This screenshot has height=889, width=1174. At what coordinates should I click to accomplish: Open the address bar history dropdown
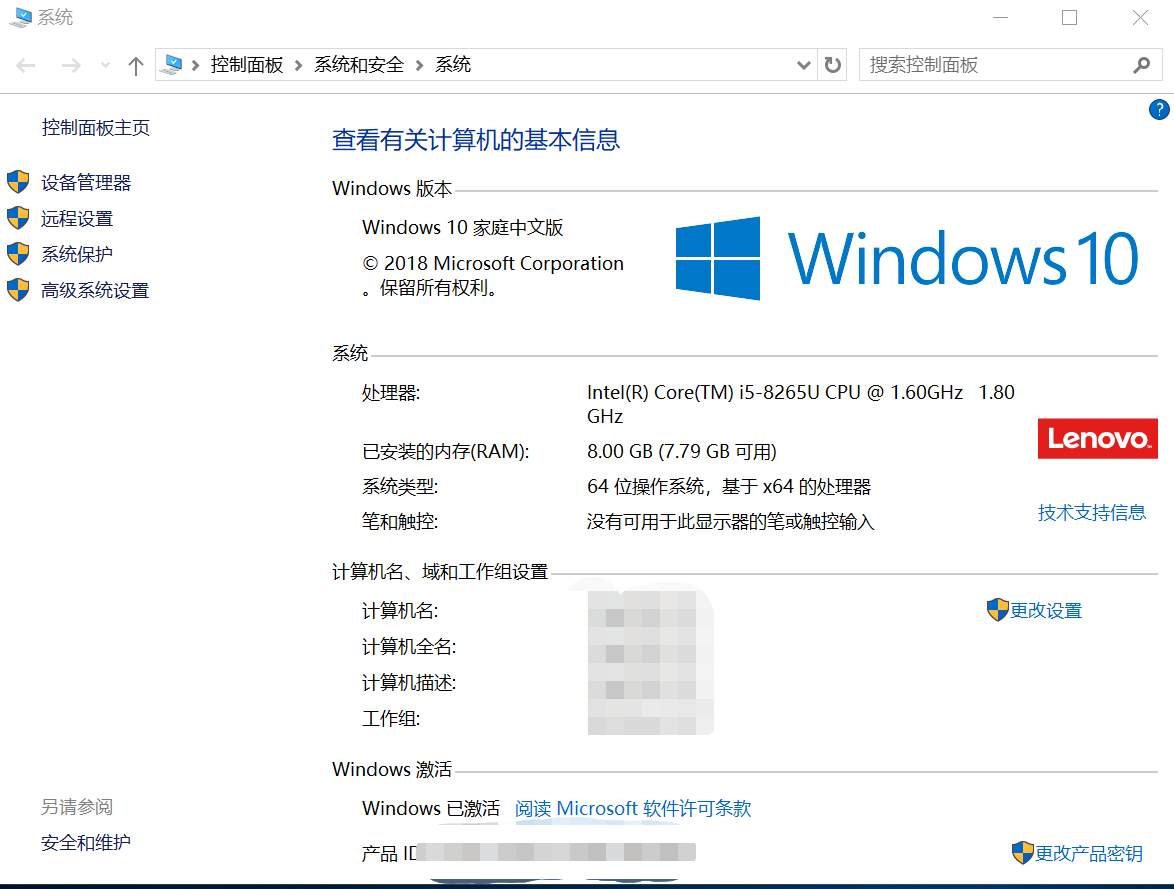pos(803,65)
